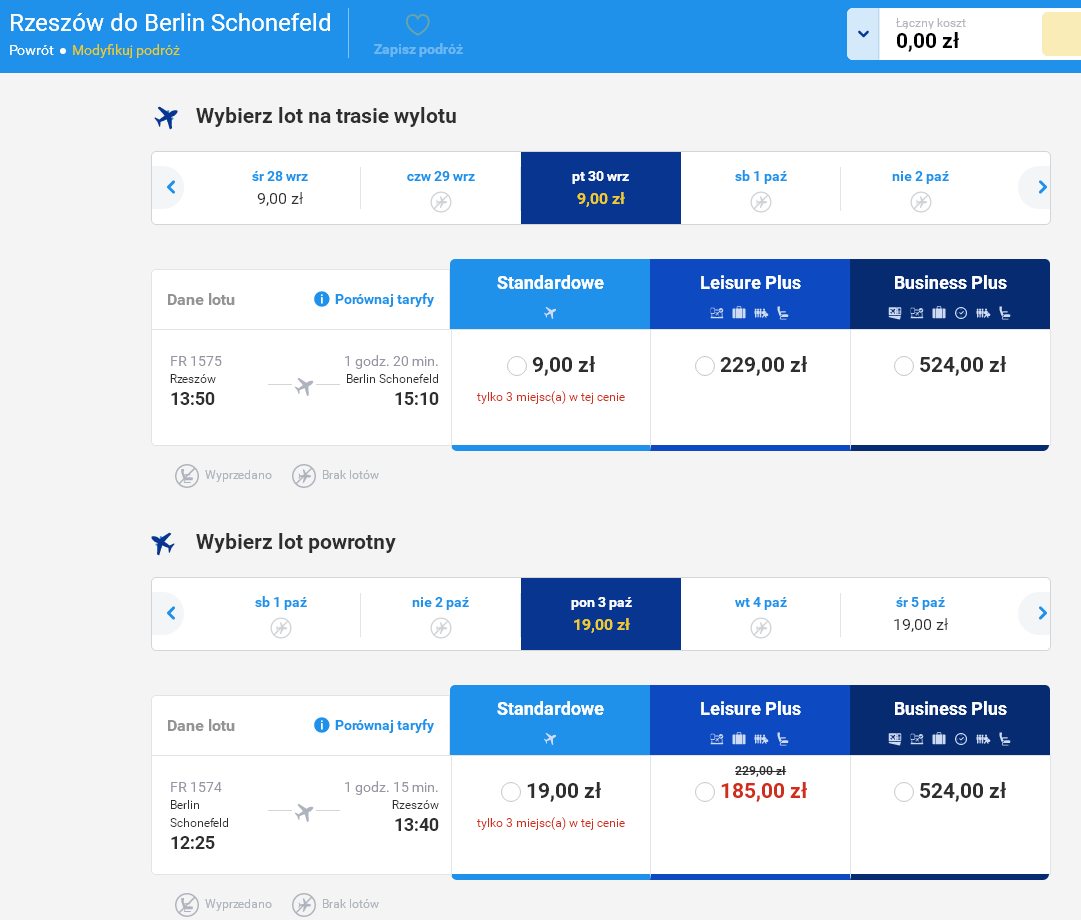Expand the Łączny koszt total cost dropdown
This screenshot has width=1081, height=920.
(x=863, y=34)
